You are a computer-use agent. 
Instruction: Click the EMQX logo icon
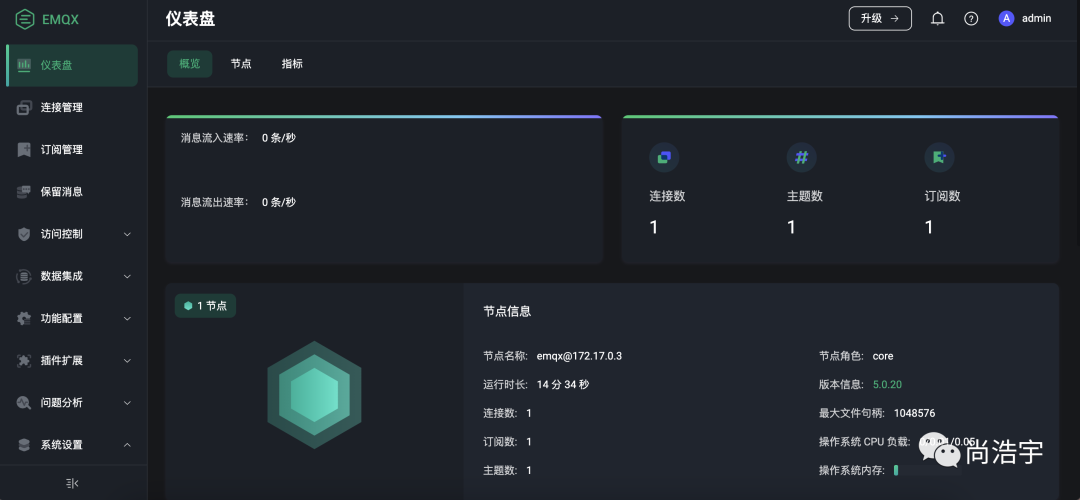pos(25,18)
